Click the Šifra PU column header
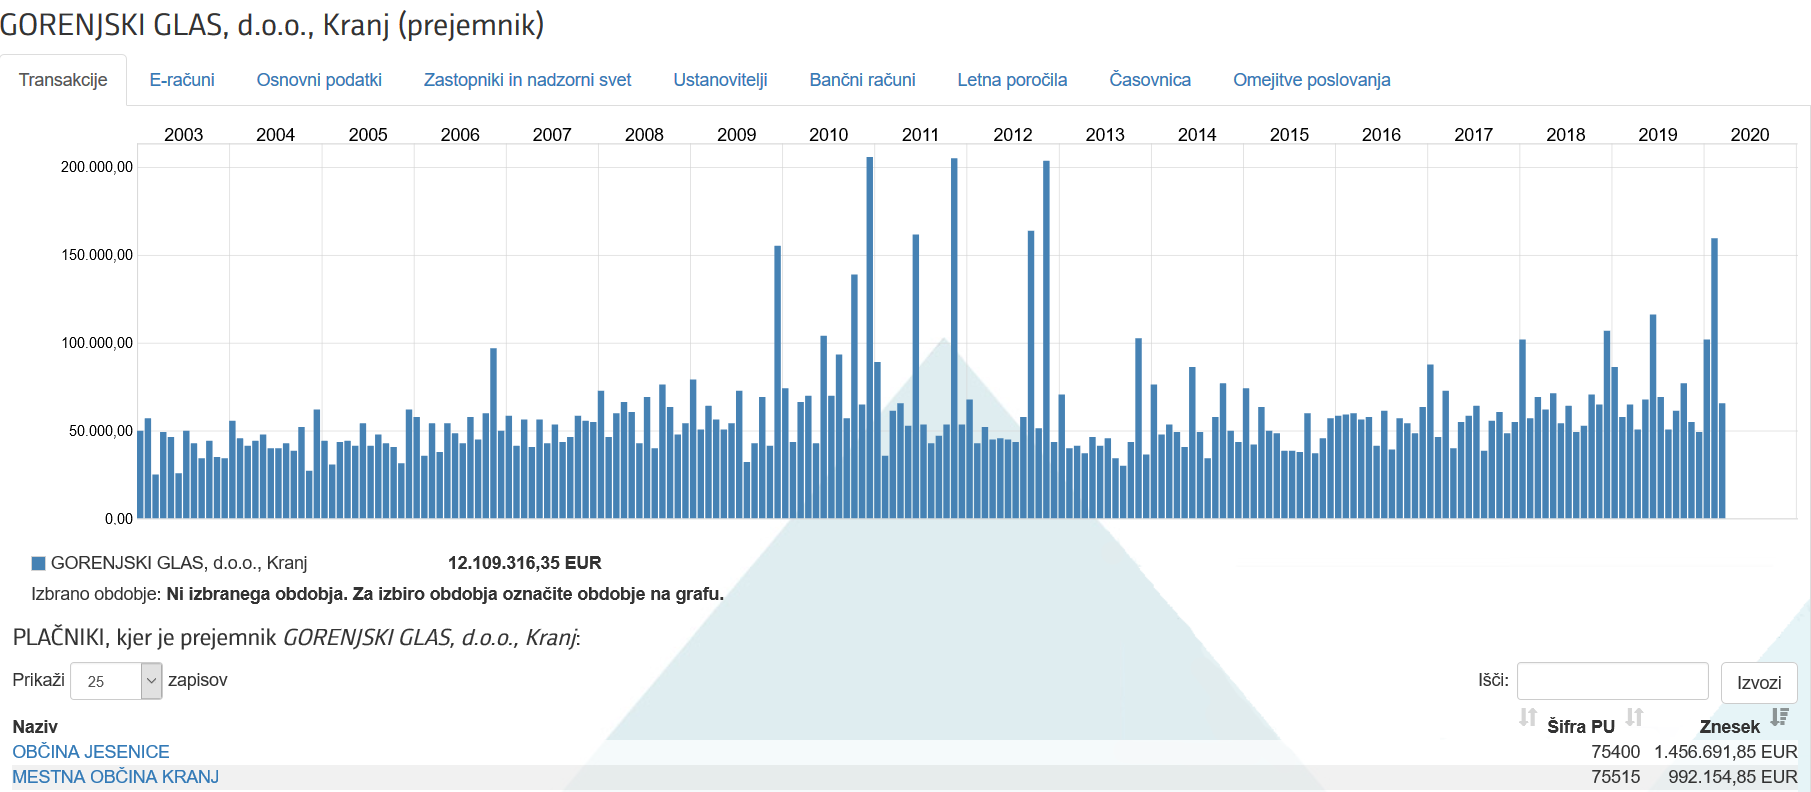The width and height of the screenshot is (1811, 792). [x=1581, y=727]
